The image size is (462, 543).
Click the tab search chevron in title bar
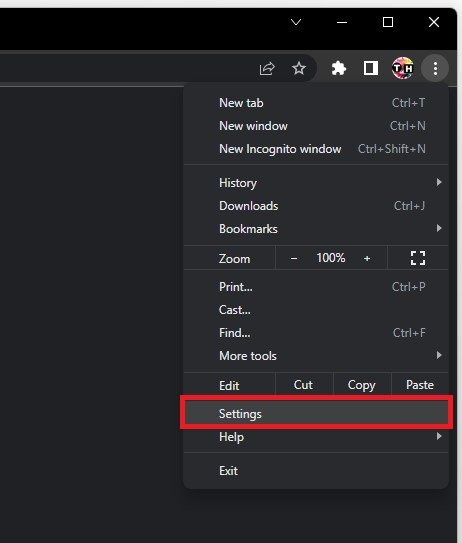(296, 23)
